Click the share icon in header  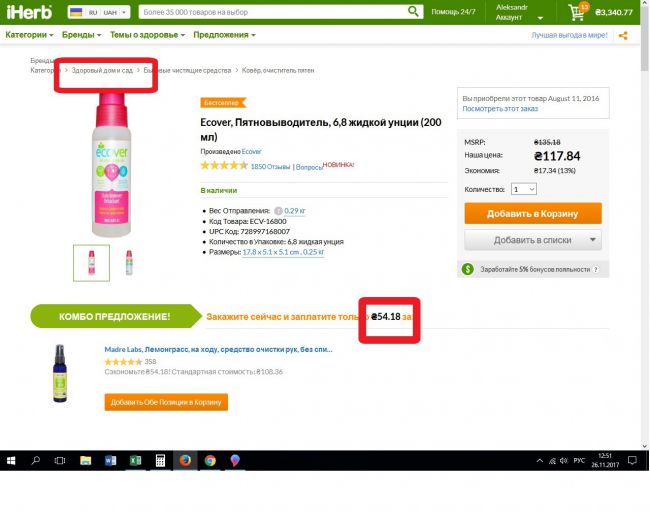(623, 35)
